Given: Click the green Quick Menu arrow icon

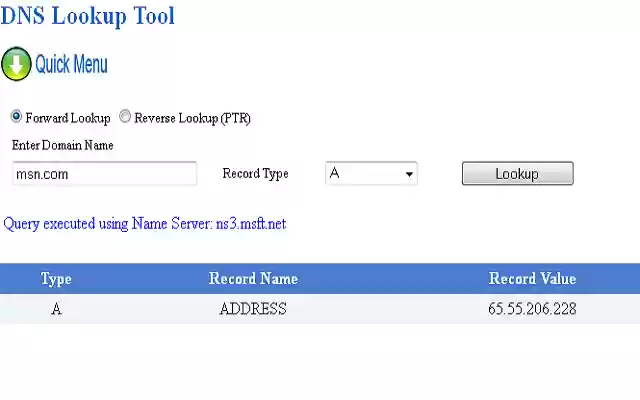Looking at the screenshot, I should click(x=16, y=64).
